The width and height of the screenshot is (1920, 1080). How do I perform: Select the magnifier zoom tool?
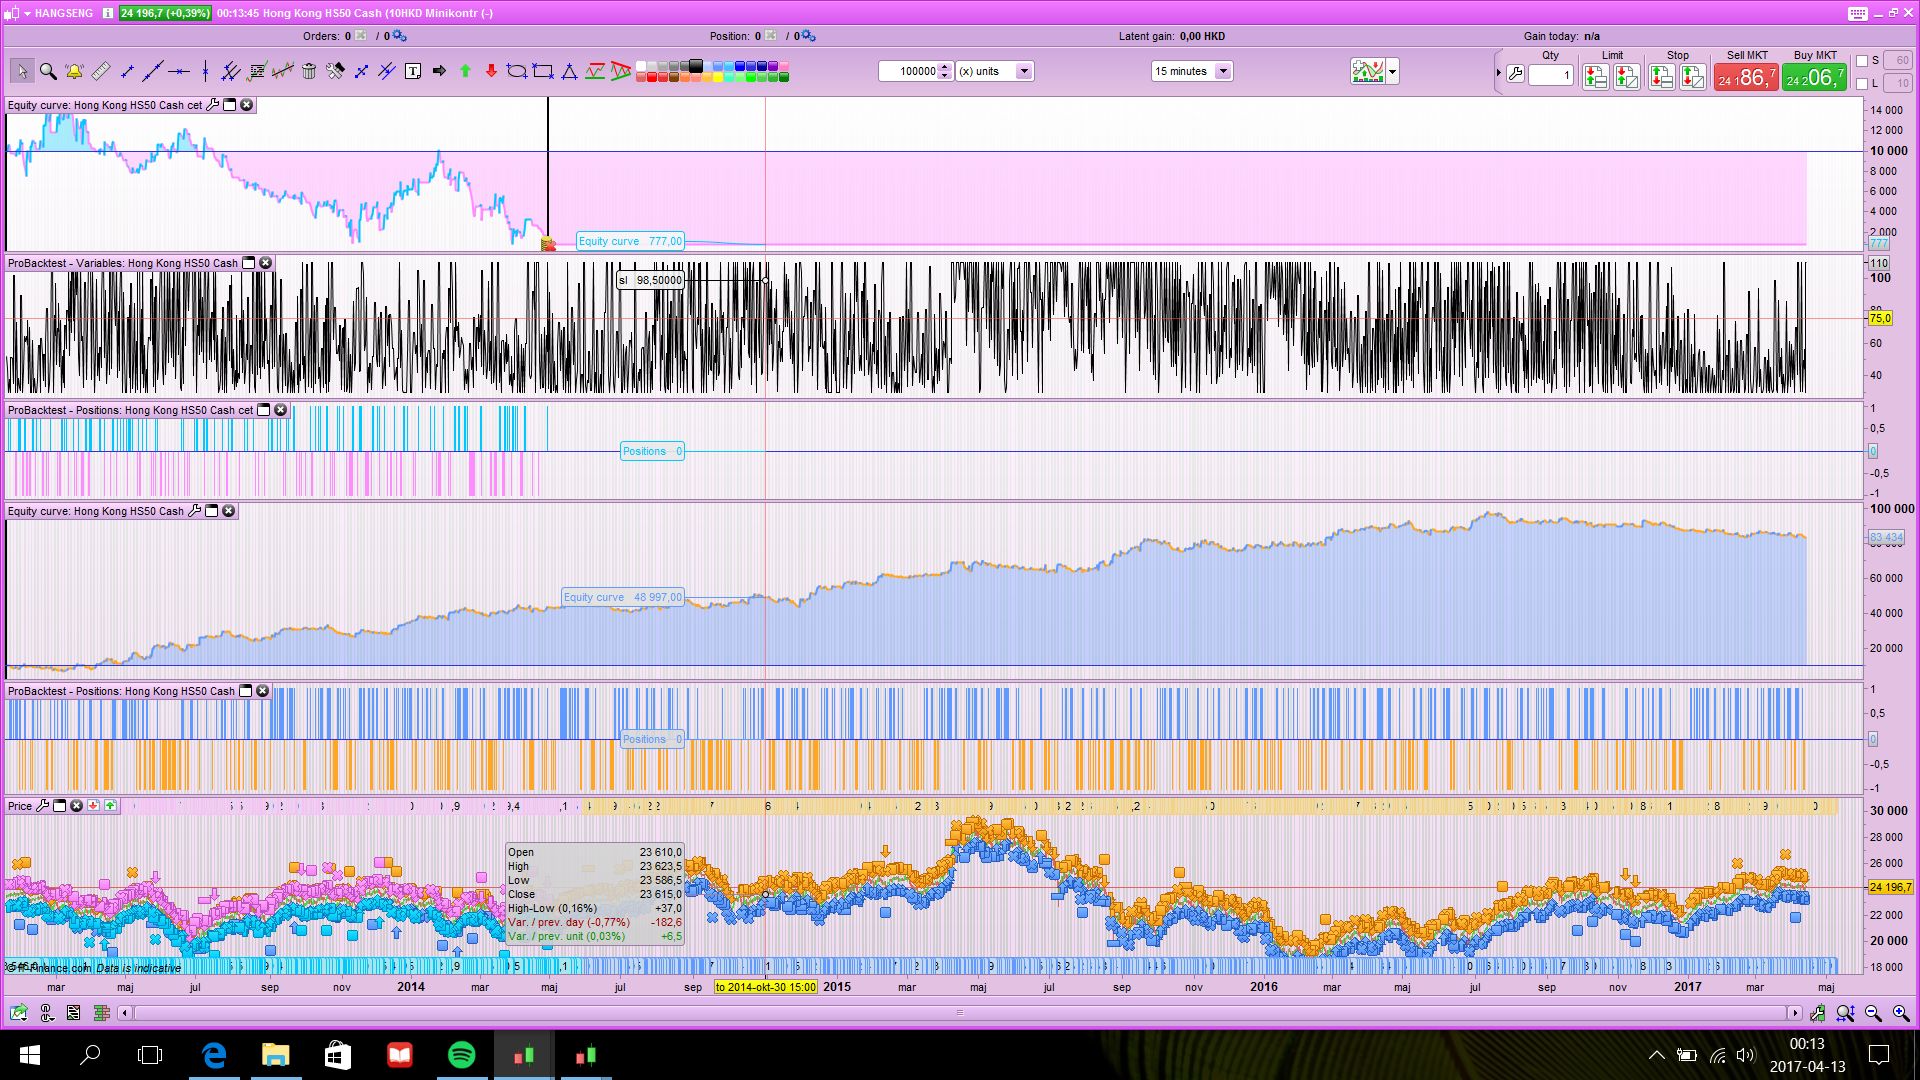pyautogui.click(x=48, y=71)
